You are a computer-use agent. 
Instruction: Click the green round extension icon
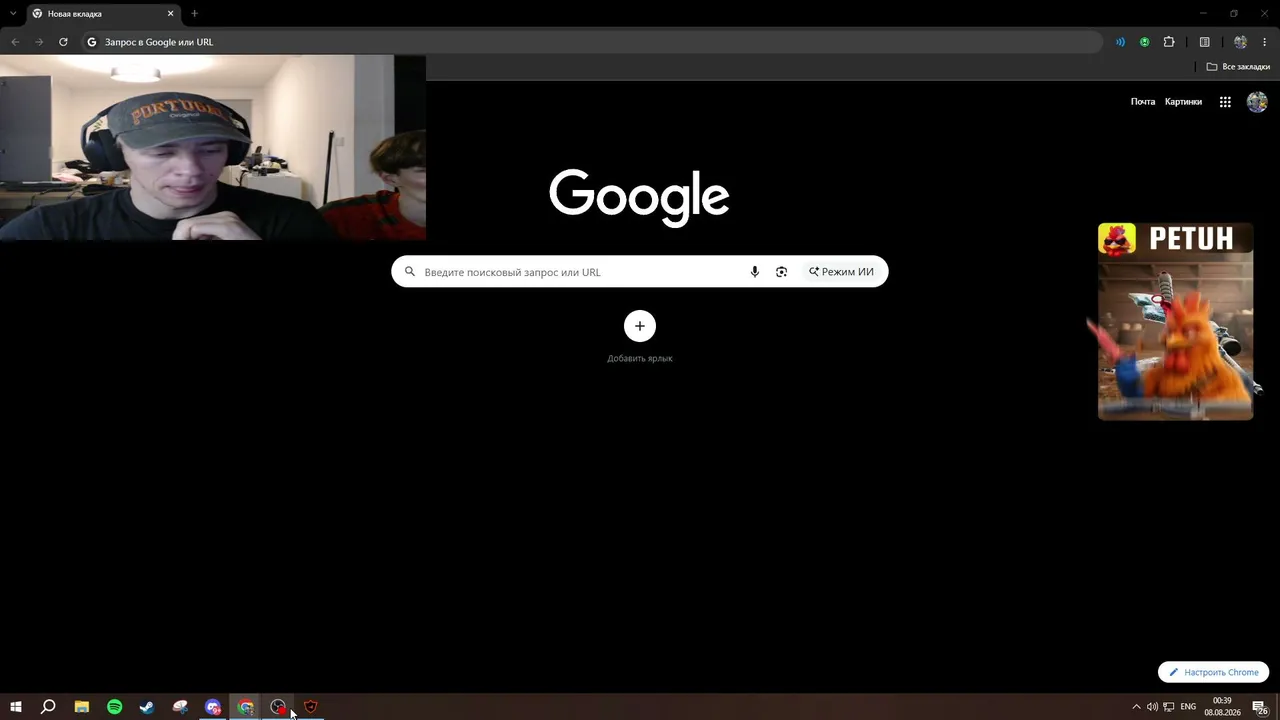tap(1144, 42)
